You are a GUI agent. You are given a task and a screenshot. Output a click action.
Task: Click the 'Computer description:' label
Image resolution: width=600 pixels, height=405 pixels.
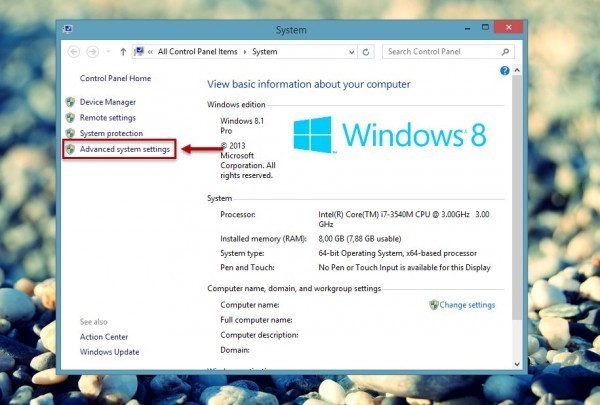[x=259, y=335]
